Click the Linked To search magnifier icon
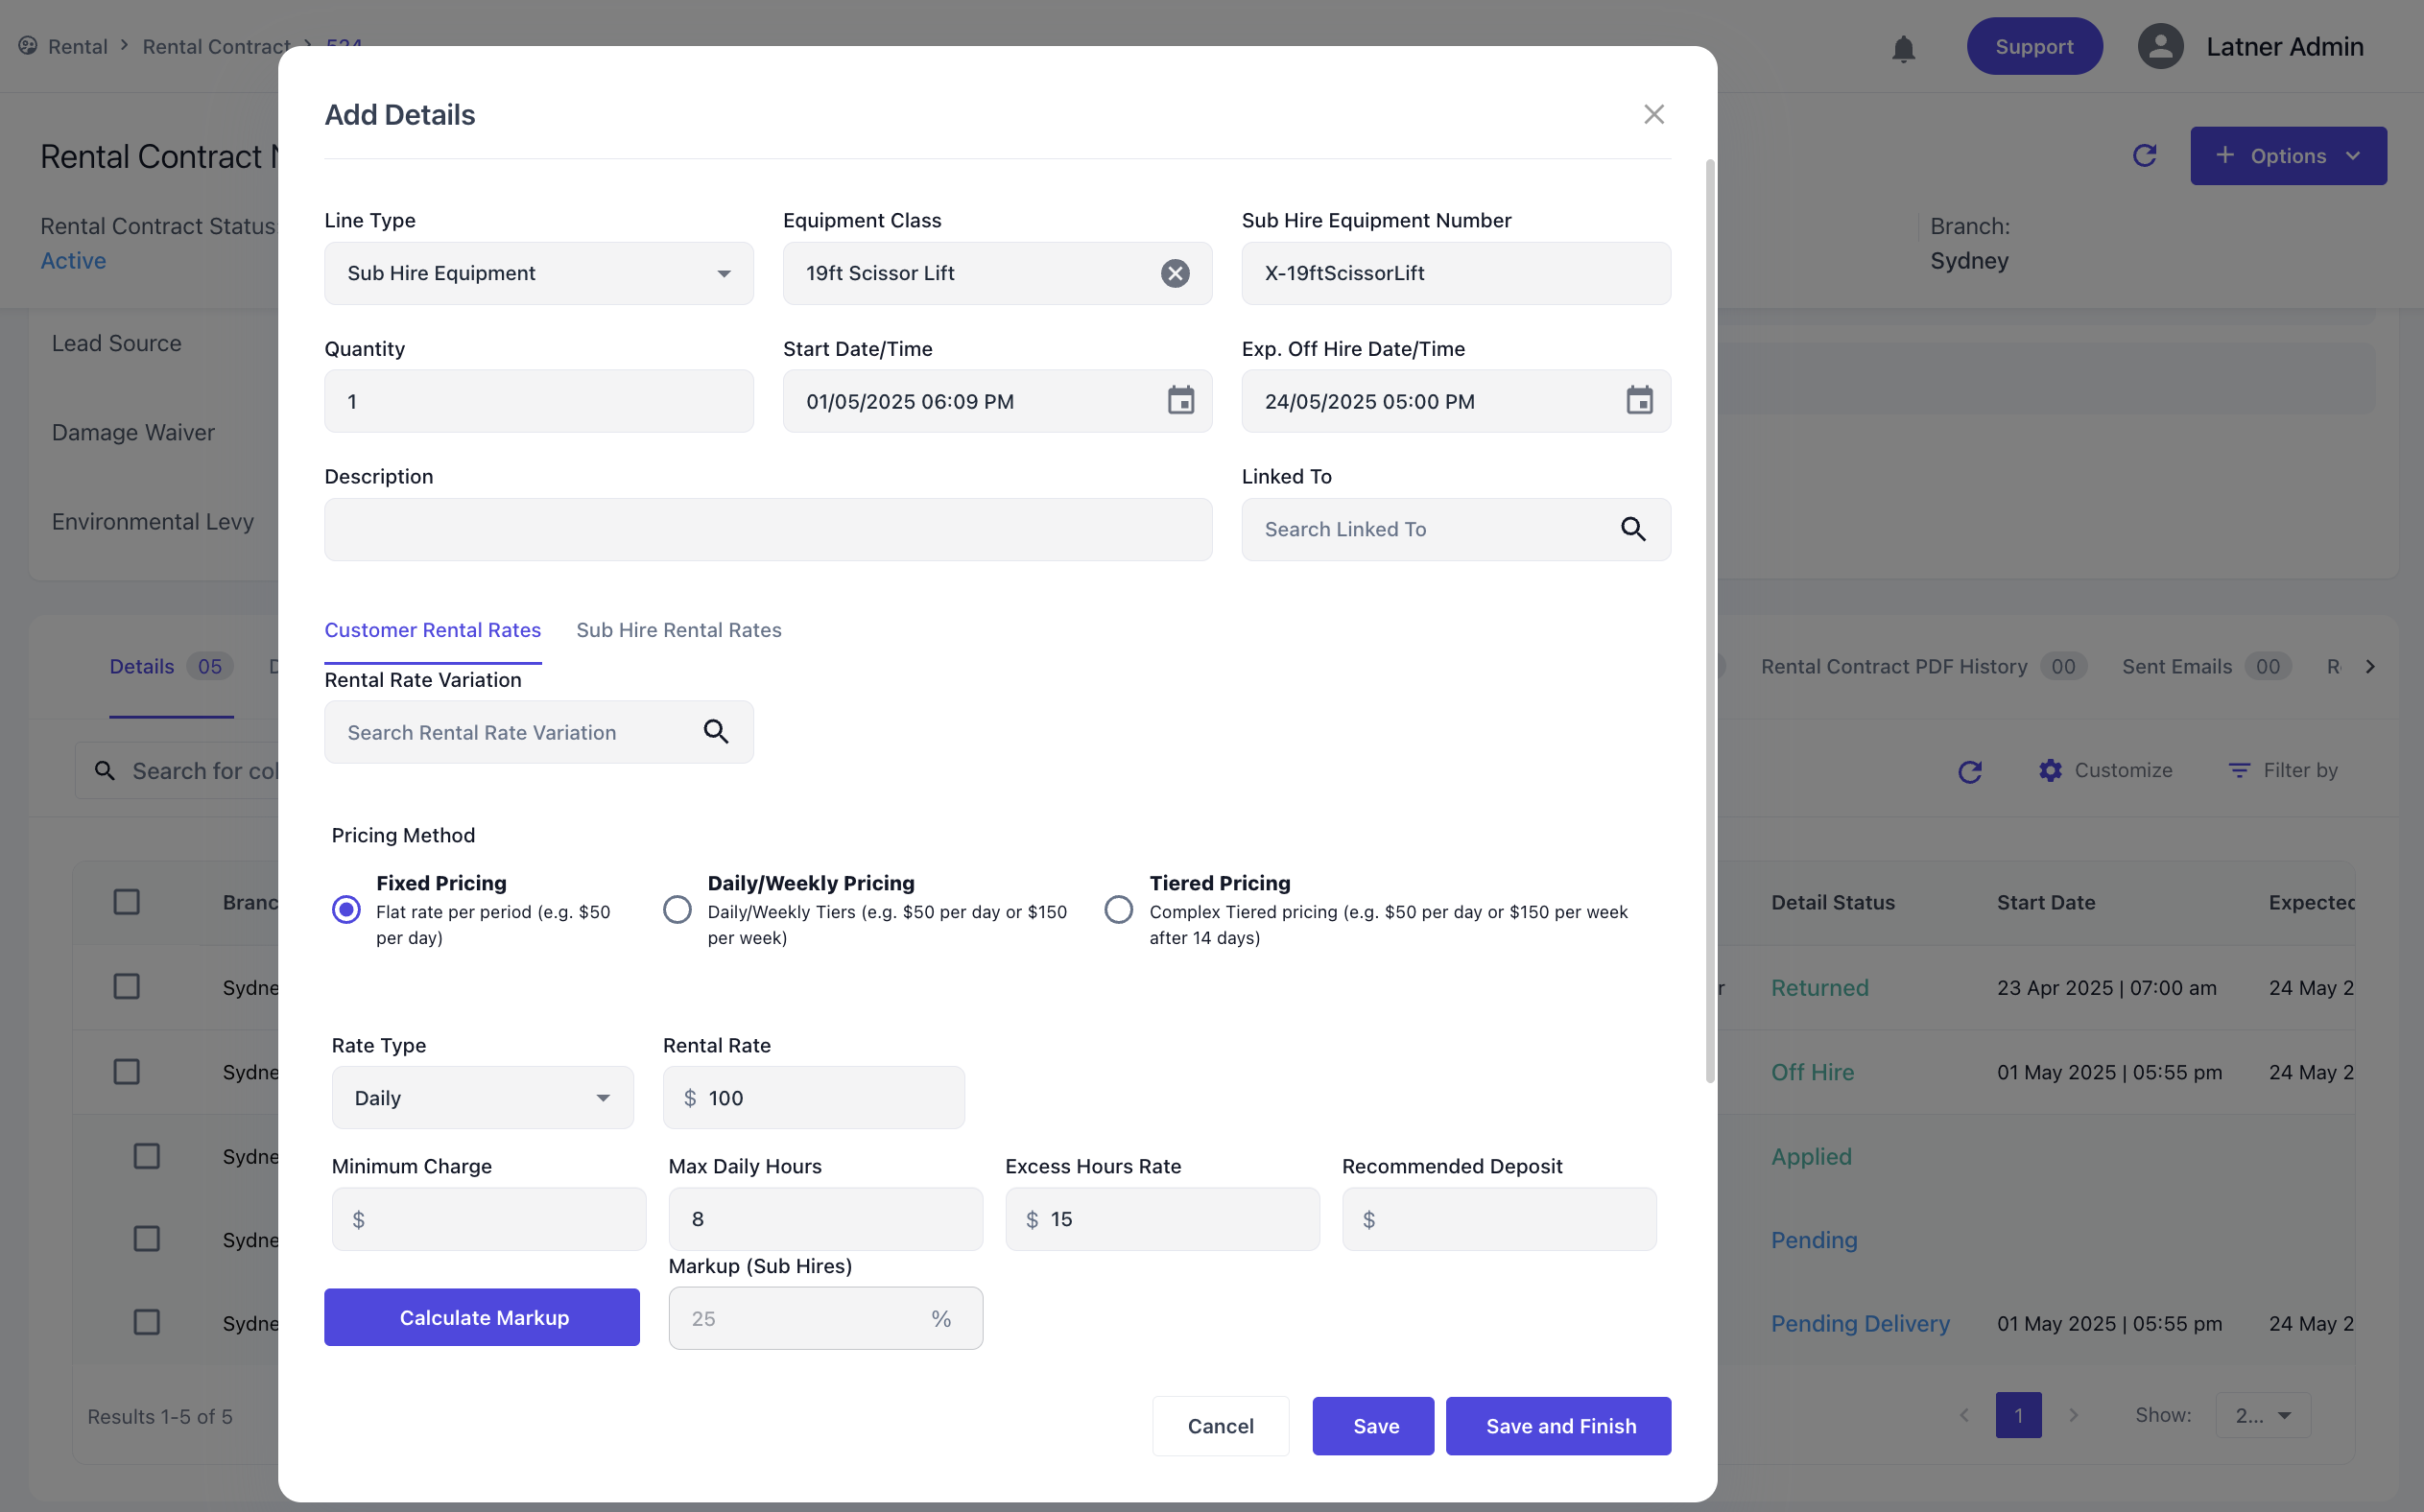 click(x=1633, y=529)
